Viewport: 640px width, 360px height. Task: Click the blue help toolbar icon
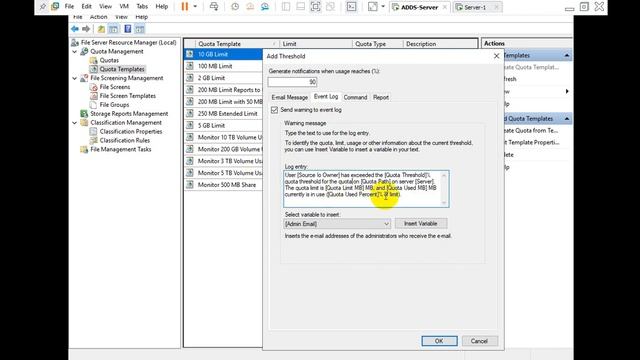[127, 29]
